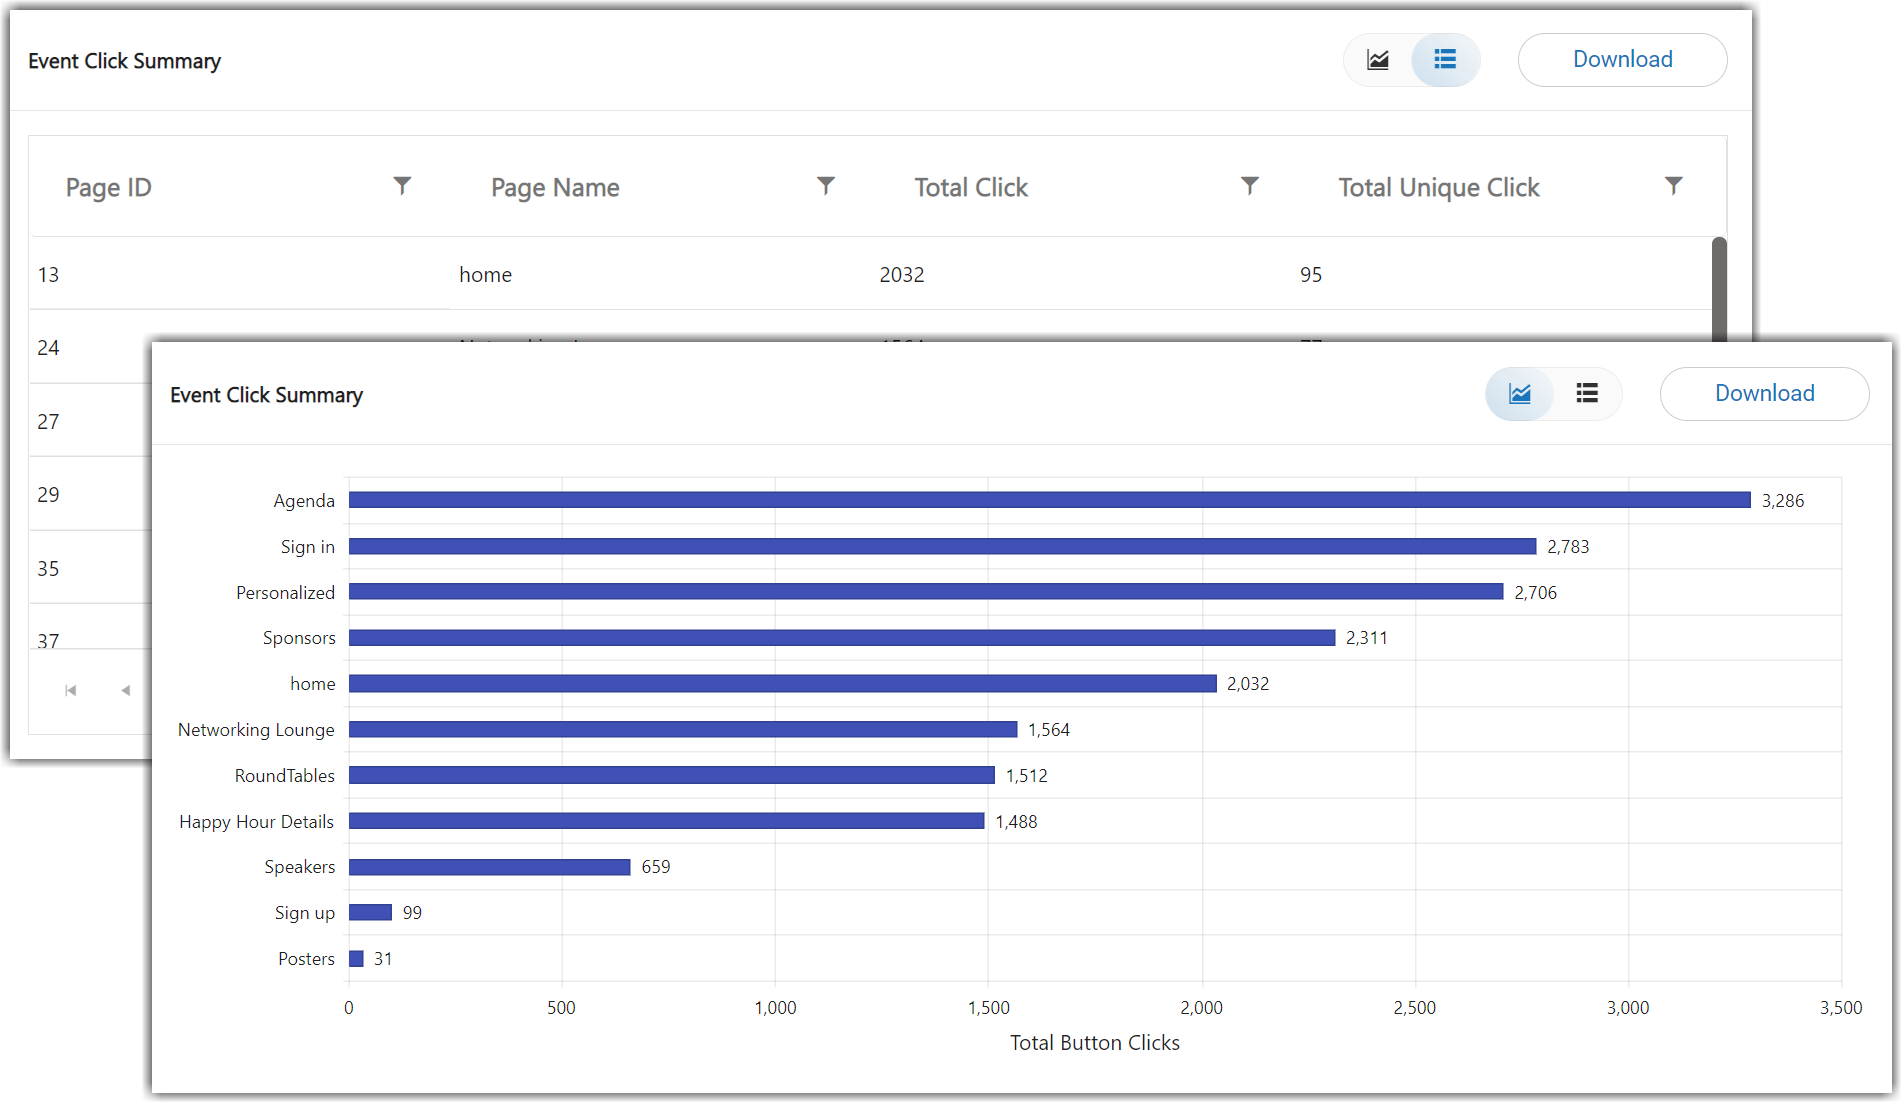Viewport: 1902px width, 1103px height.
Task: Switch front panel to list view
Action: (x=1587, y=394)
